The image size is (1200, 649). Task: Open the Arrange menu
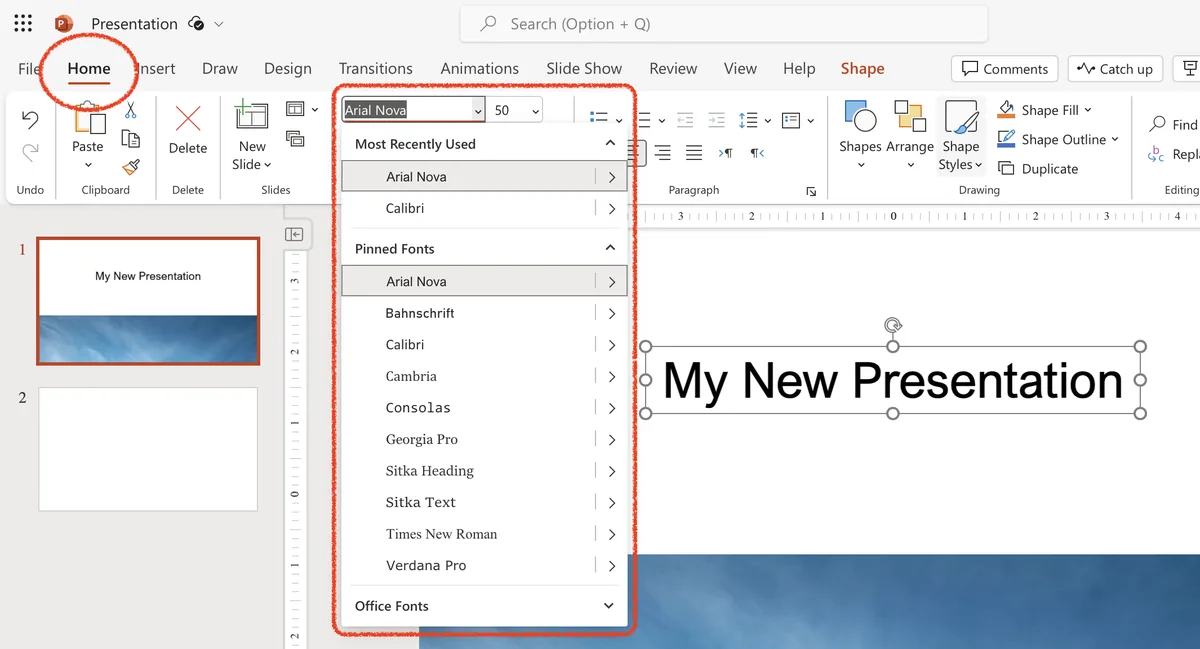click(910, 135)
